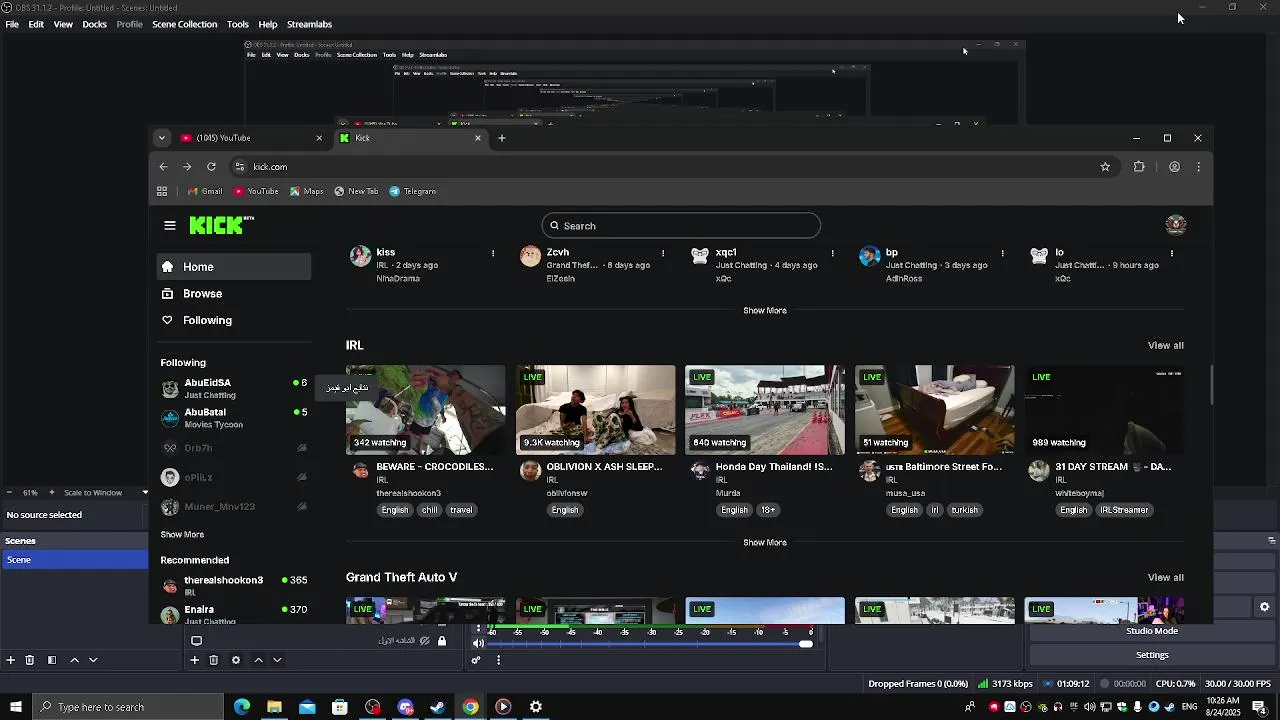Open gear icon in OBS Controls dock
The height and width of the screenshot is (720, 1280).
pyautogui.click(x=1264, y=607)
